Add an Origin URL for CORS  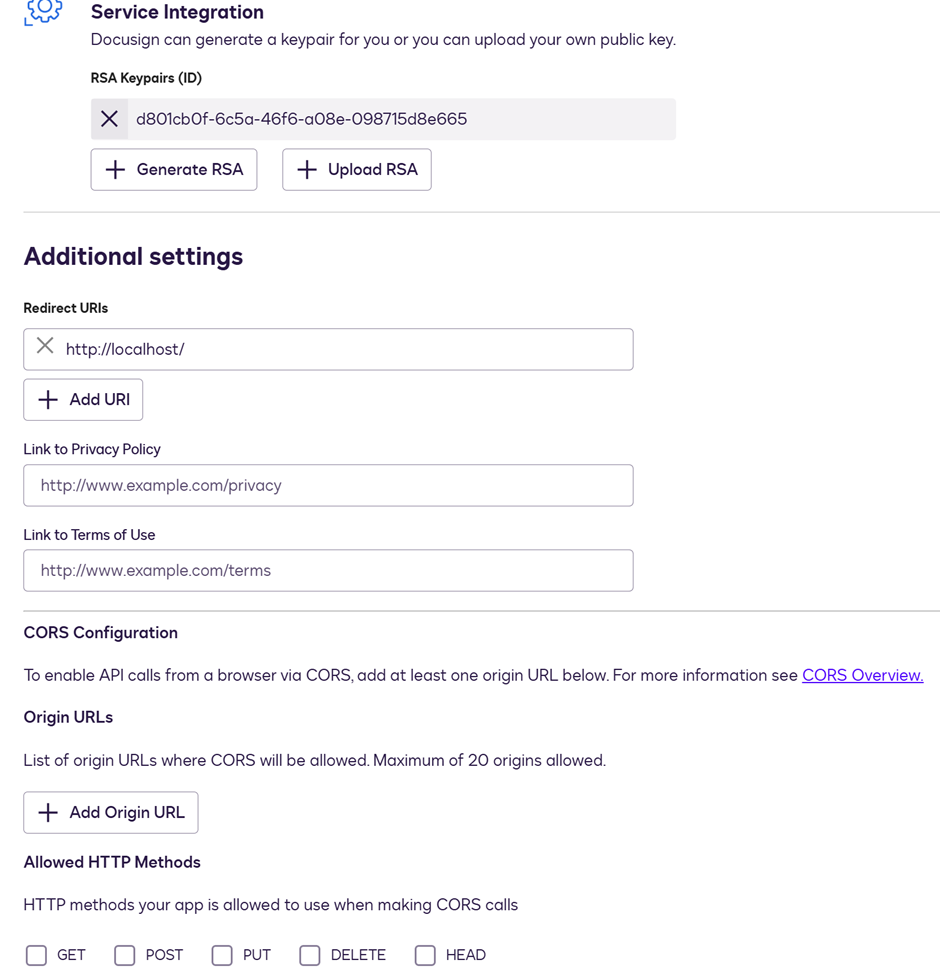pos(111,813)
